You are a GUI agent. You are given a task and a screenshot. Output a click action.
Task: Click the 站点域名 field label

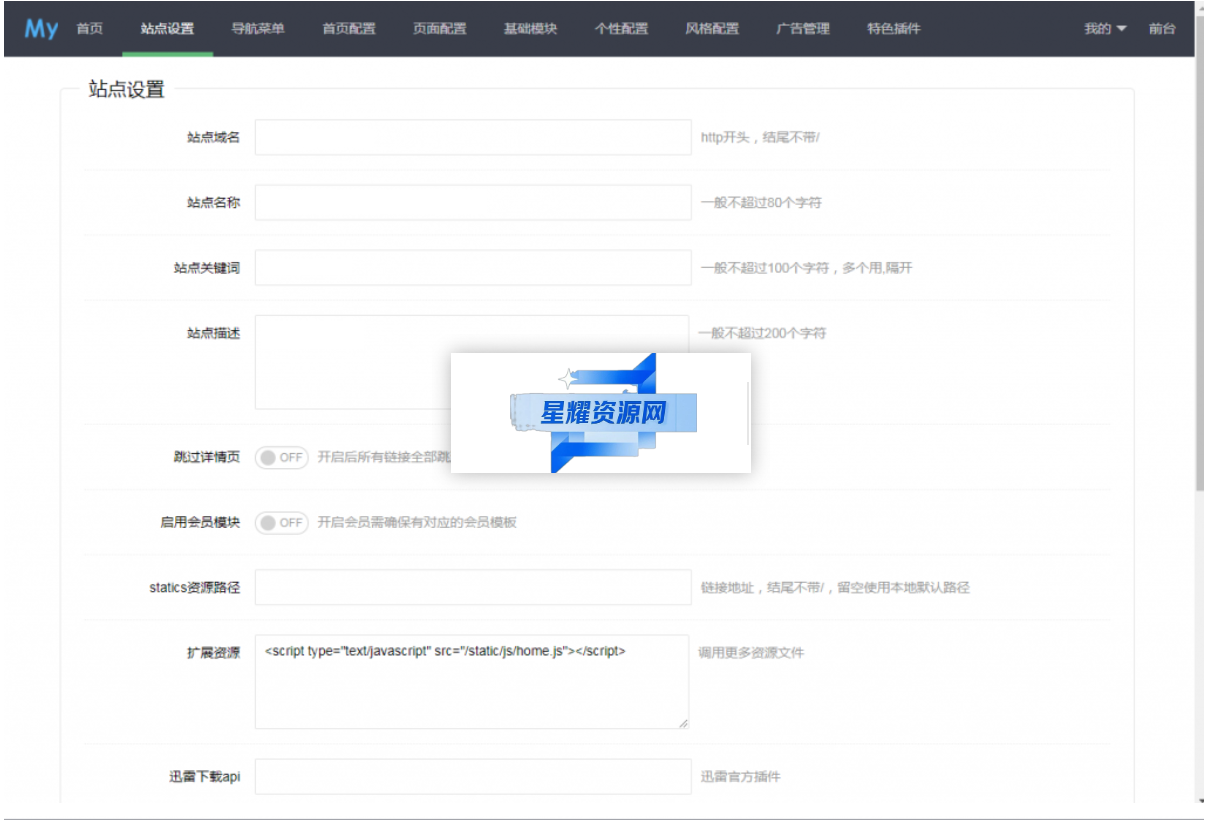click(213, 137)
